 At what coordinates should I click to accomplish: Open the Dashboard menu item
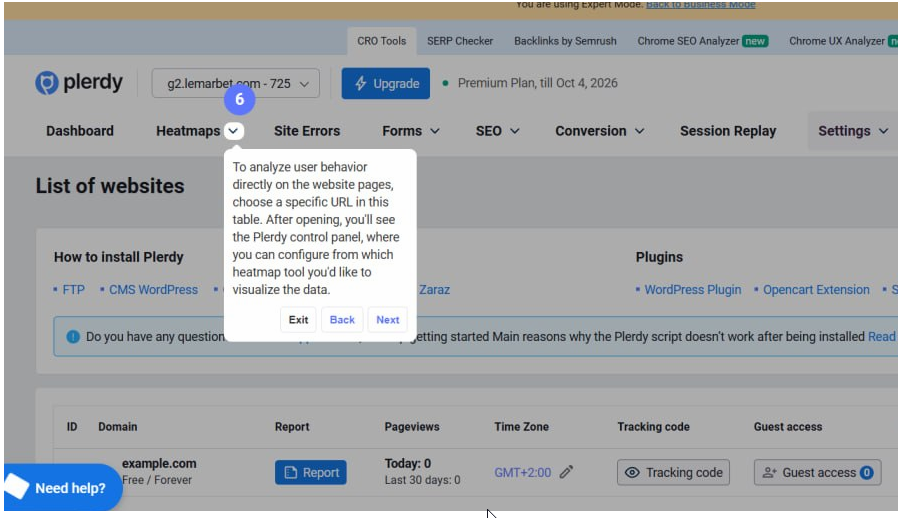pos(80,131)
